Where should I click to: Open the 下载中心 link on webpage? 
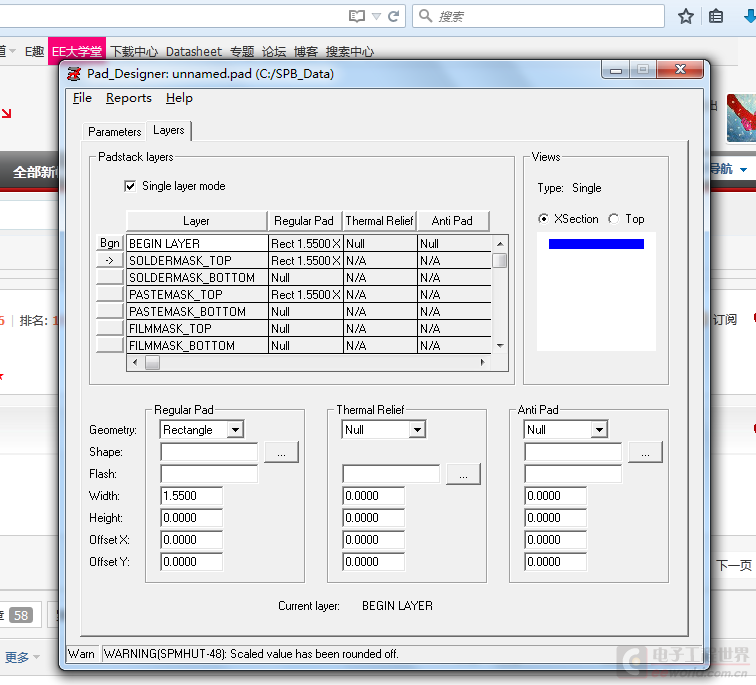click(134, 52)
